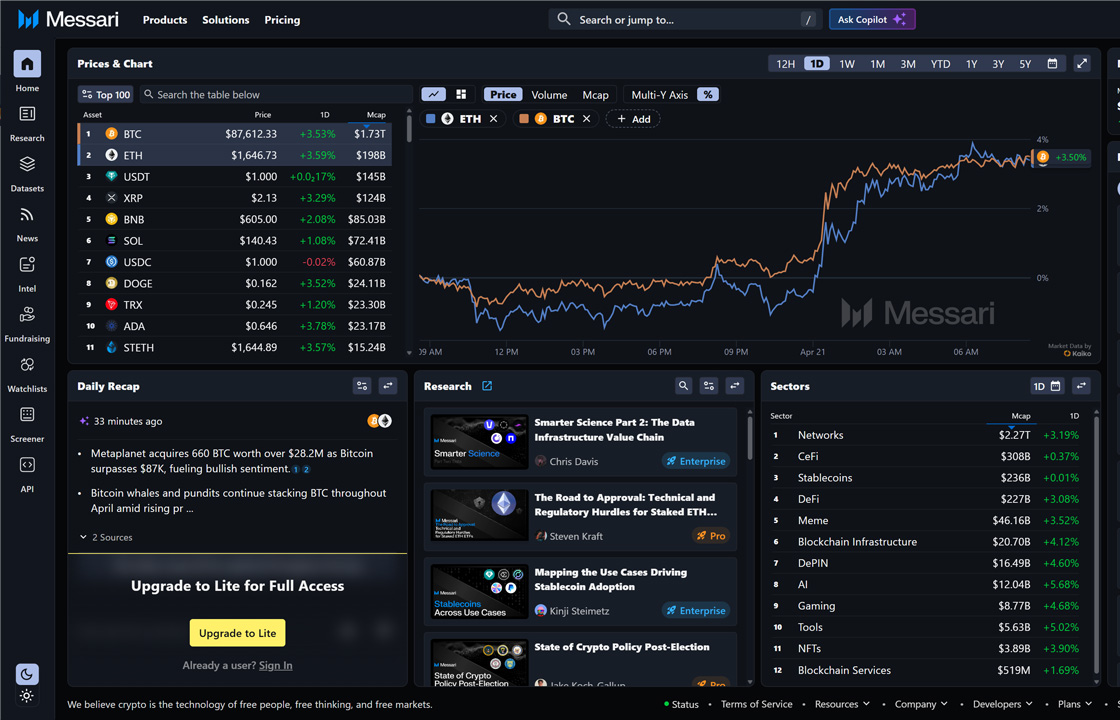1120x720 pixels.
Task: Click the search magnifier in top bar
Action: point(564,19)
